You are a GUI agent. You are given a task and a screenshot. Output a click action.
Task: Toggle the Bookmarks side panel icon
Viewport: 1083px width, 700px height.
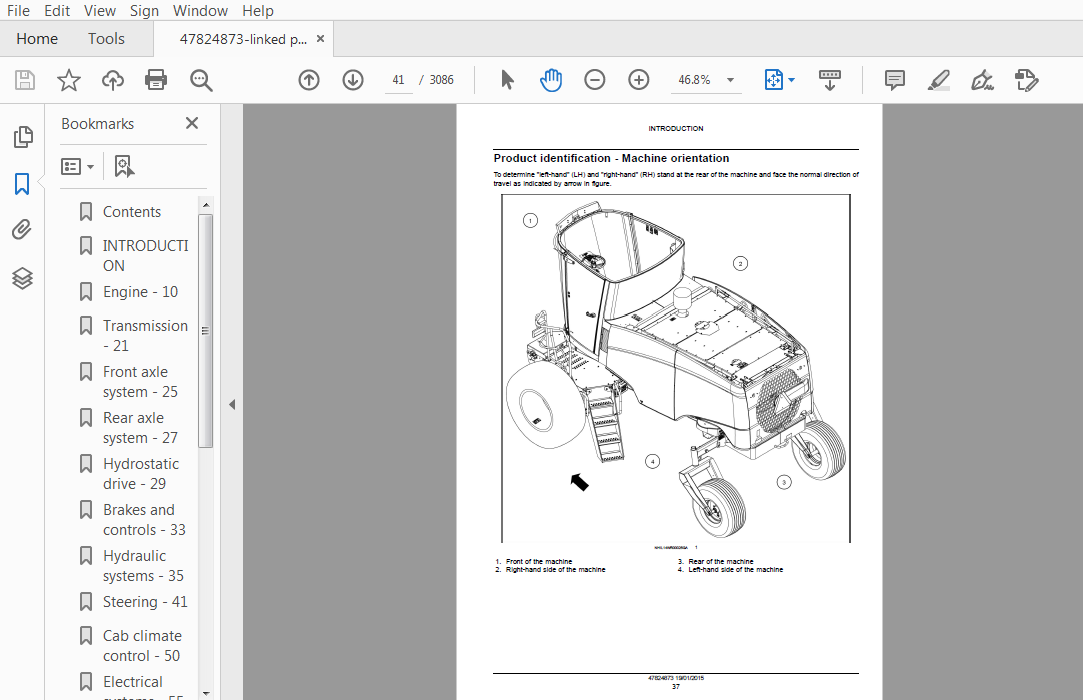[x=22, y=184]
